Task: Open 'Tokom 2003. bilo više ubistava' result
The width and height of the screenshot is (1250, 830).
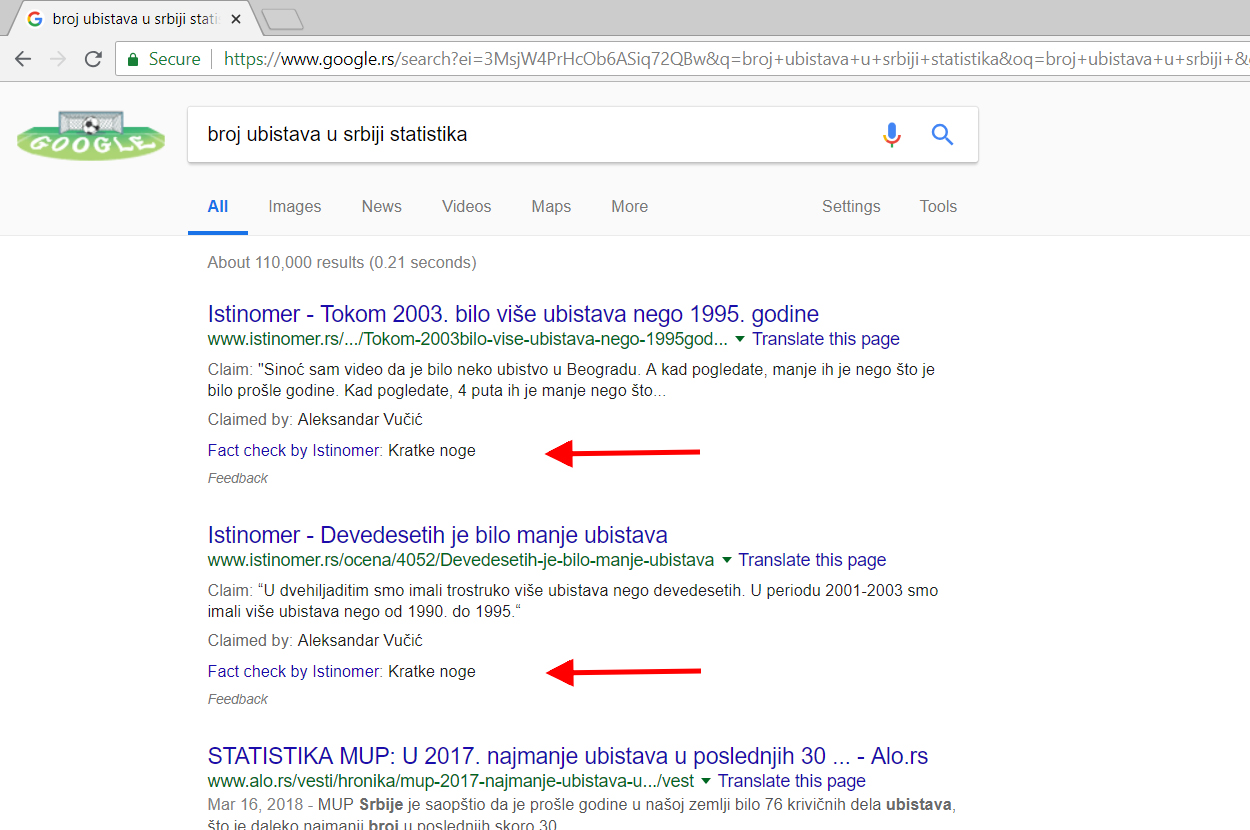Action: 513,313
